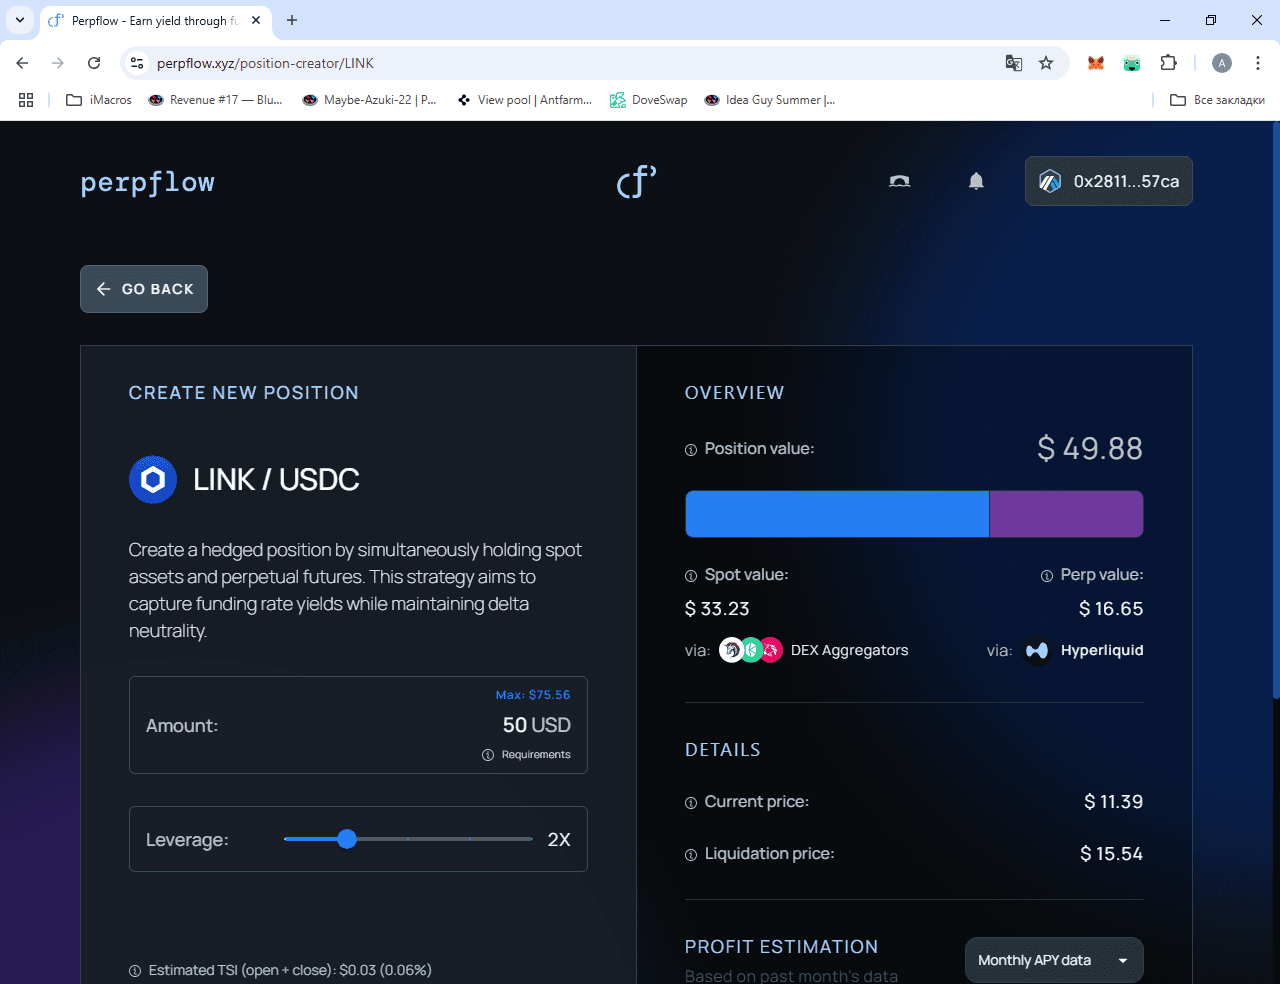
Task: Open the apps grid bookmark icon
Action: pyautogui.click(x=26, y=100)
